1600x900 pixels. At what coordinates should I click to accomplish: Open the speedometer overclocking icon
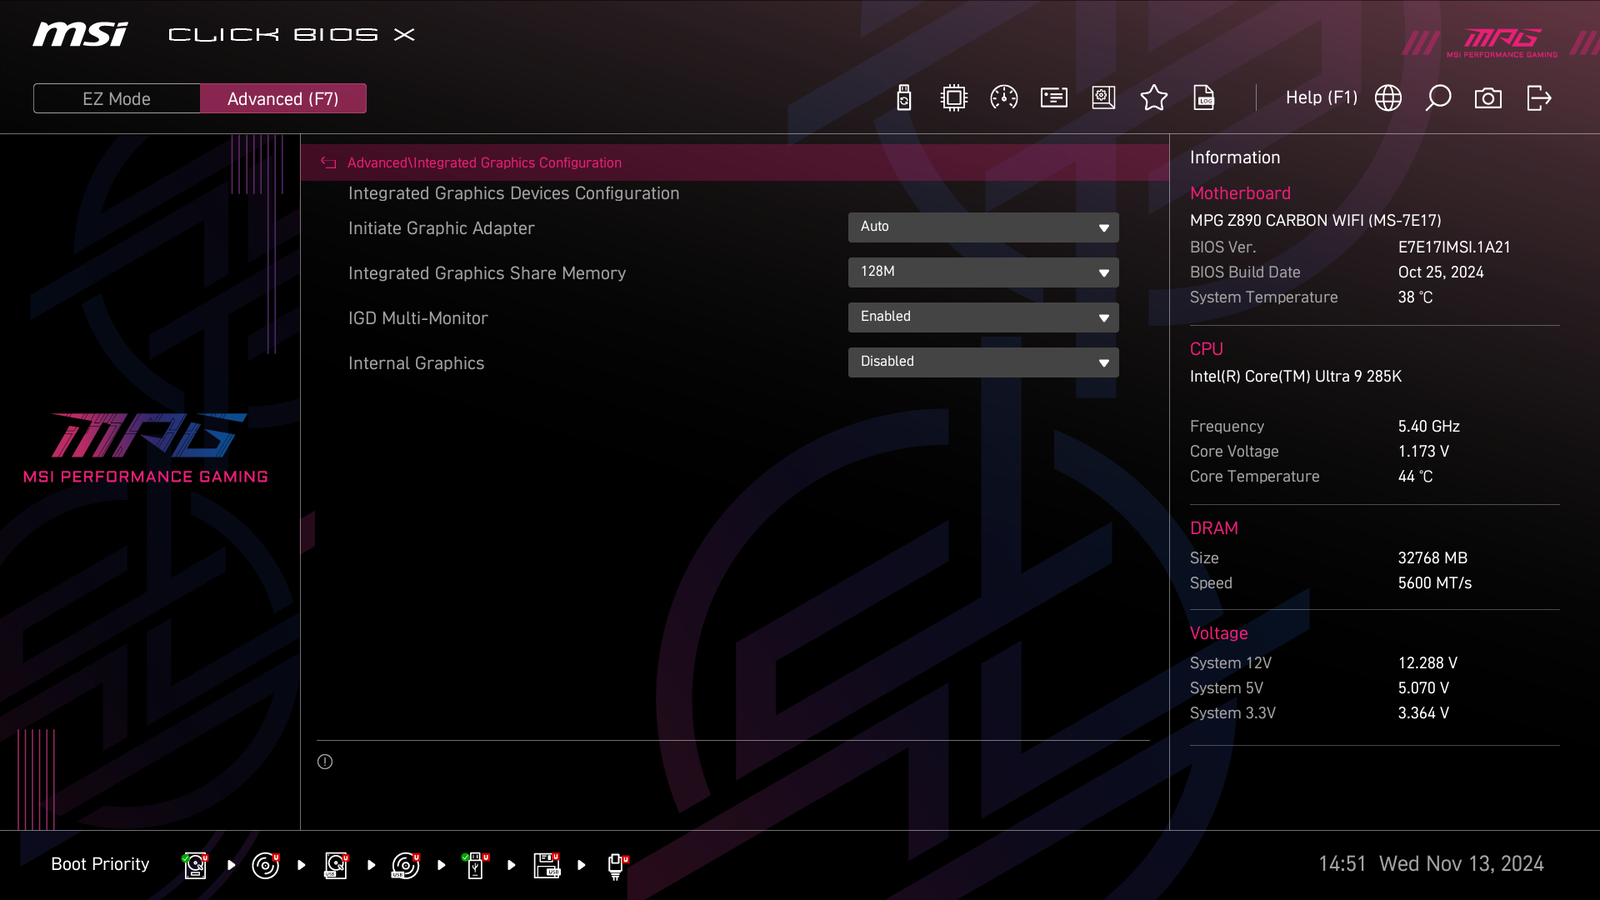coord(1004,98)
